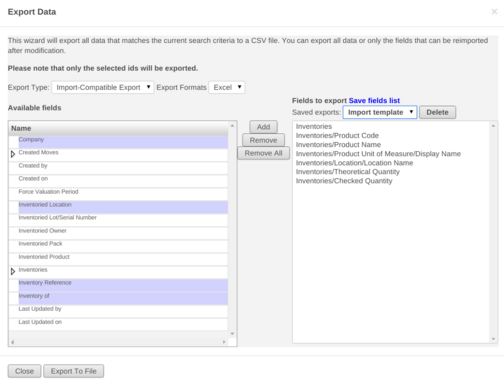
Task: Select the Created by field
Action: [123, 168]
